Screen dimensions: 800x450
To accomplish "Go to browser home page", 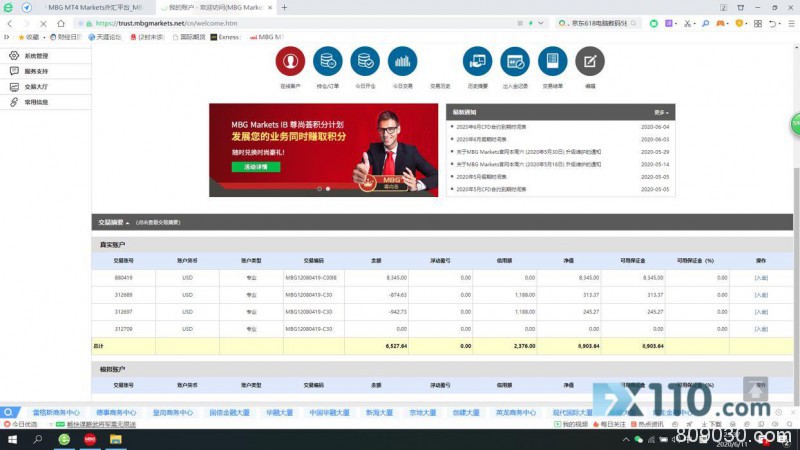I will click(61, 23).
